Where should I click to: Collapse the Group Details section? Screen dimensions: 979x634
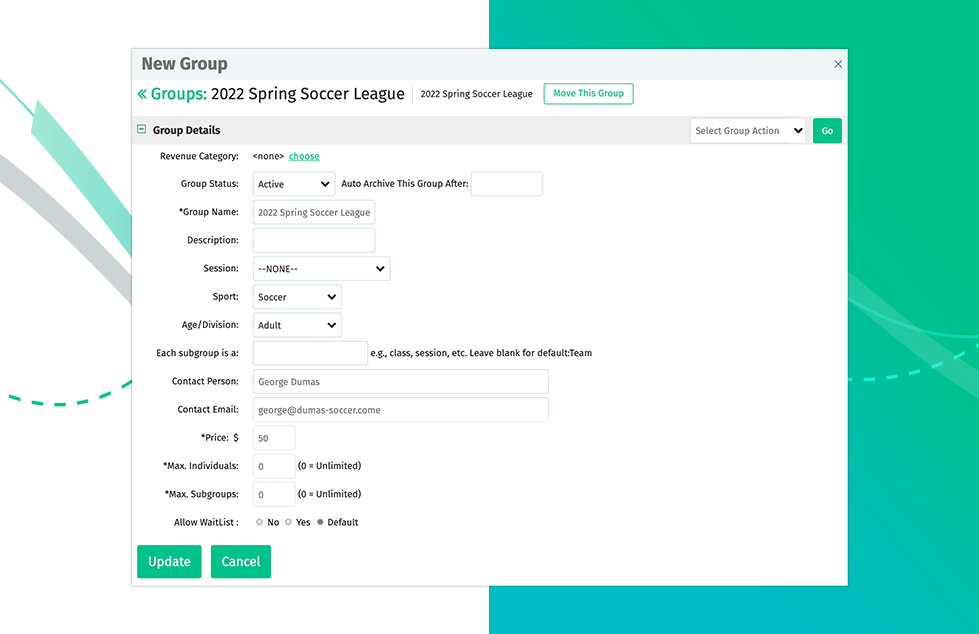pyautogui.click(x=141, y=130)
